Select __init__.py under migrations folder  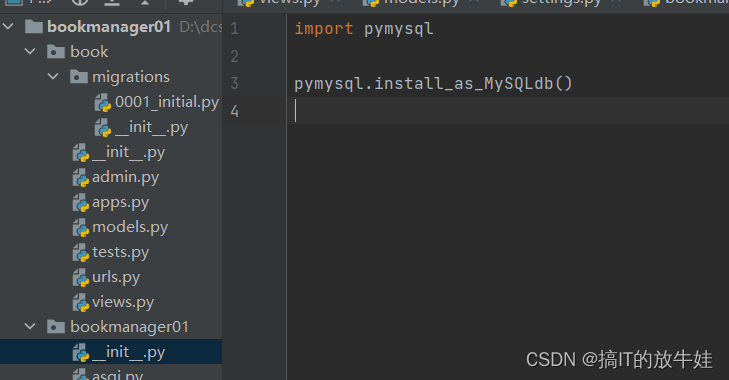point(151,127)
